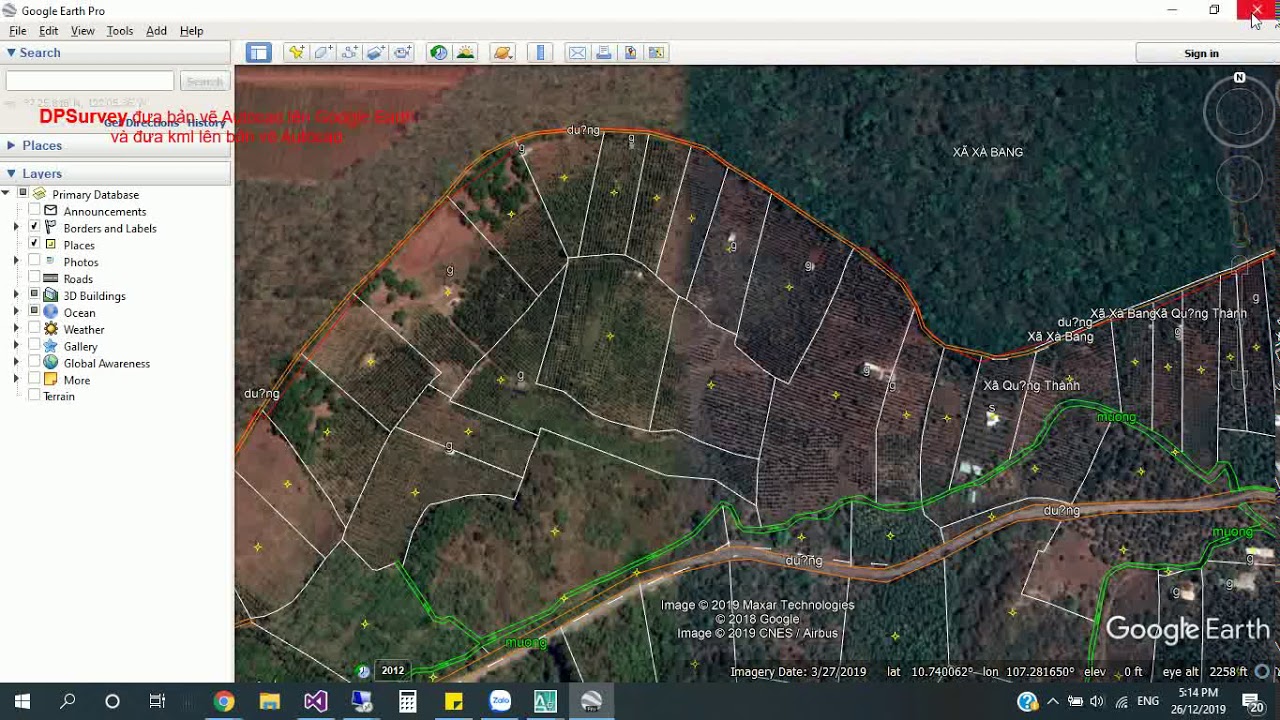Enable the Roads layer checkbox
Screen dimensions: 1280x720
(34, 278)
